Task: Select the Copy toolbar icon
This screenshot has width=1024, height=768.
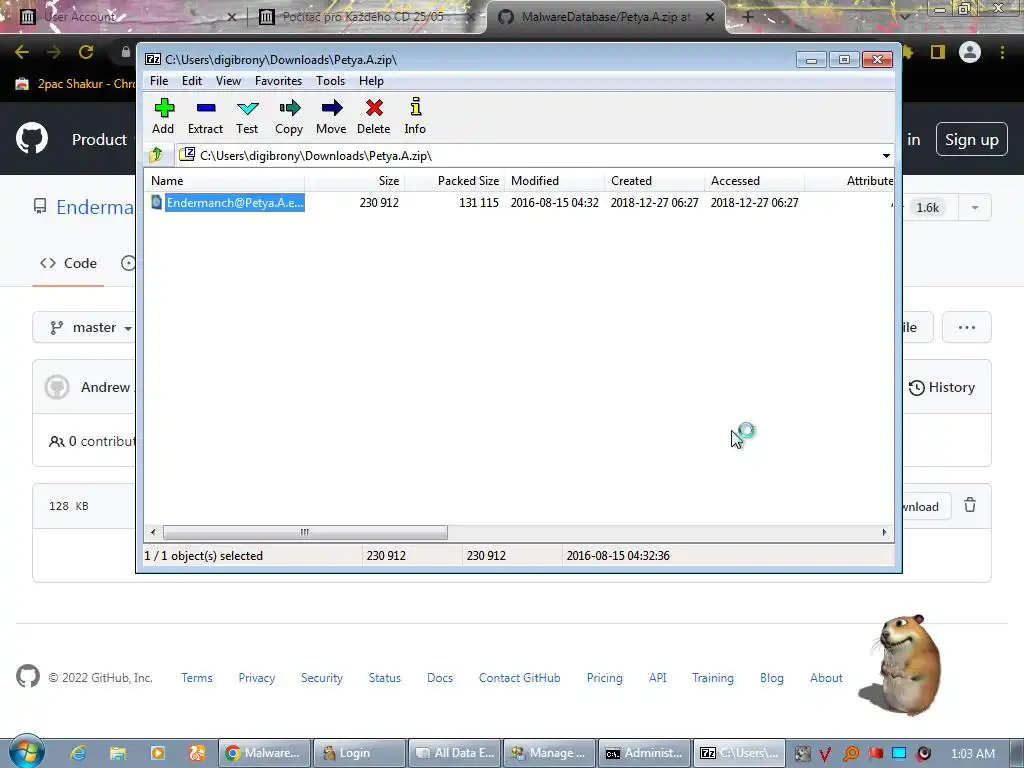Action: click(x=289, y=116)
